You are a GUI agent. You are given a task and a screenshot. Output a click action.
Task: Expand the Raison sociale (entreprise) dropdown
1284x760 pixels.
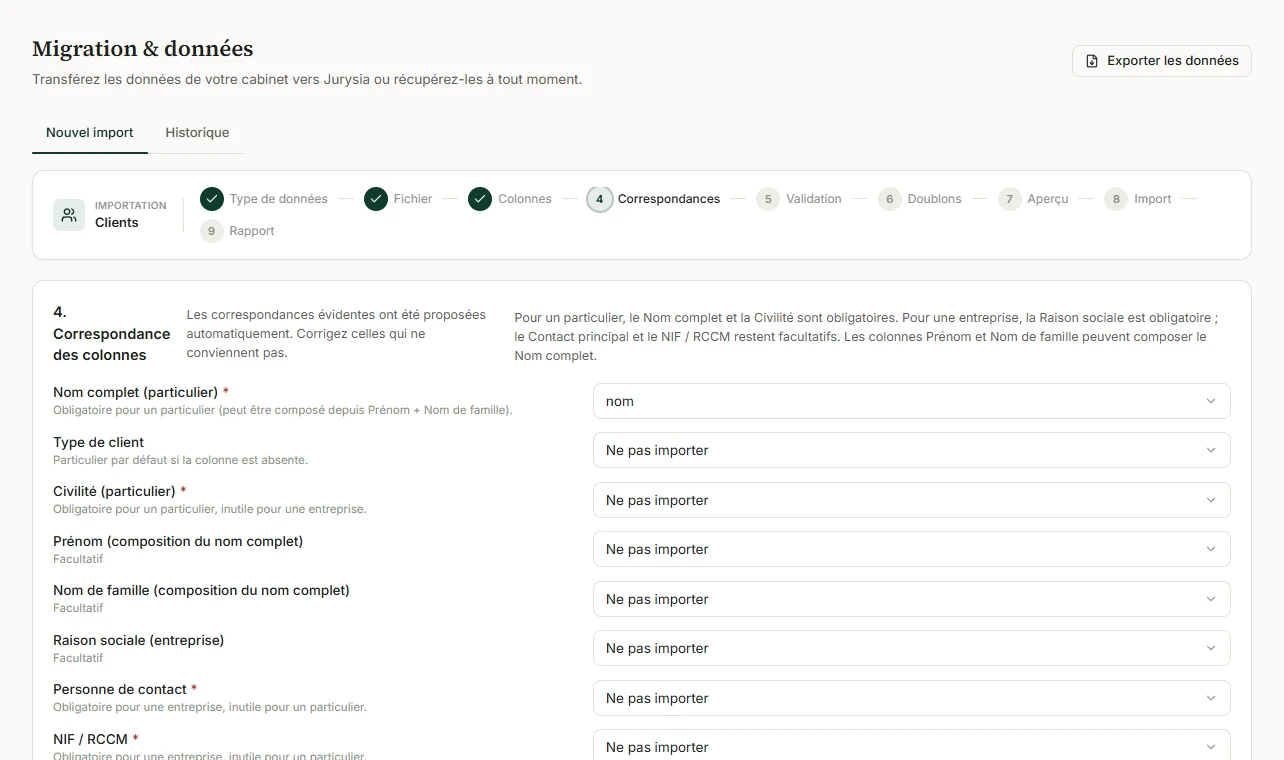tap(912, 648)
